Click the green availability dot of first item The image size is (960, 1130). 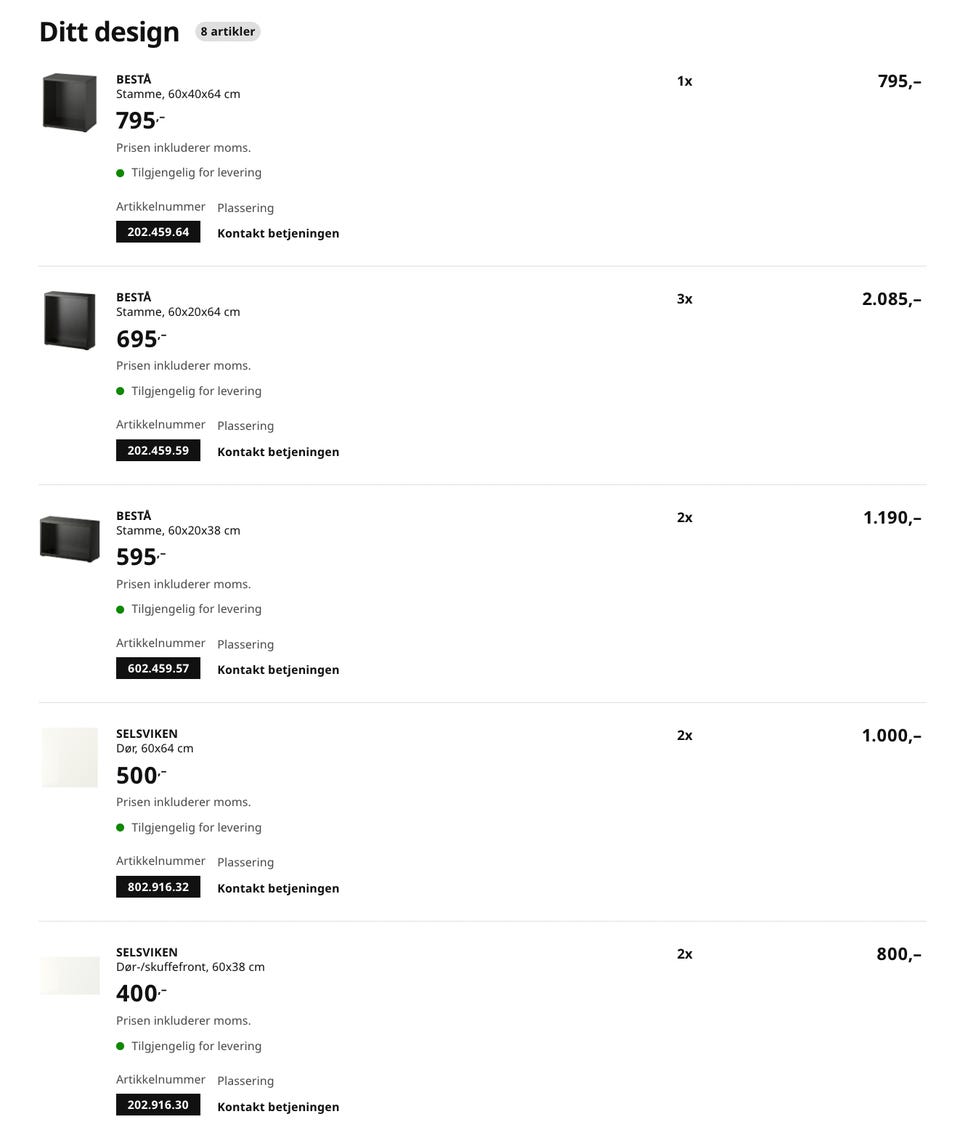[x=120, y=173]
